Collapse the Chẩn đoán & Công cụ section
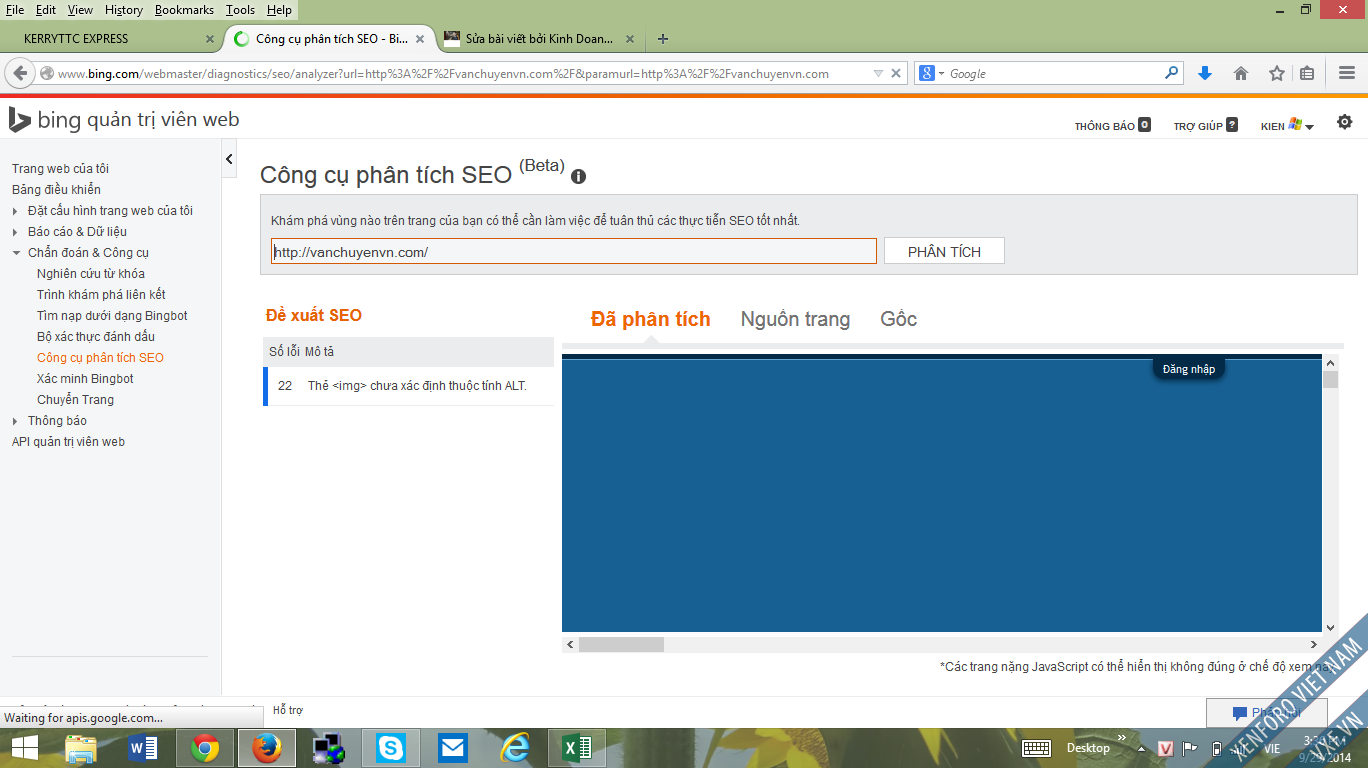Screen dimensions: 1368x768 [x=16, y=253]
